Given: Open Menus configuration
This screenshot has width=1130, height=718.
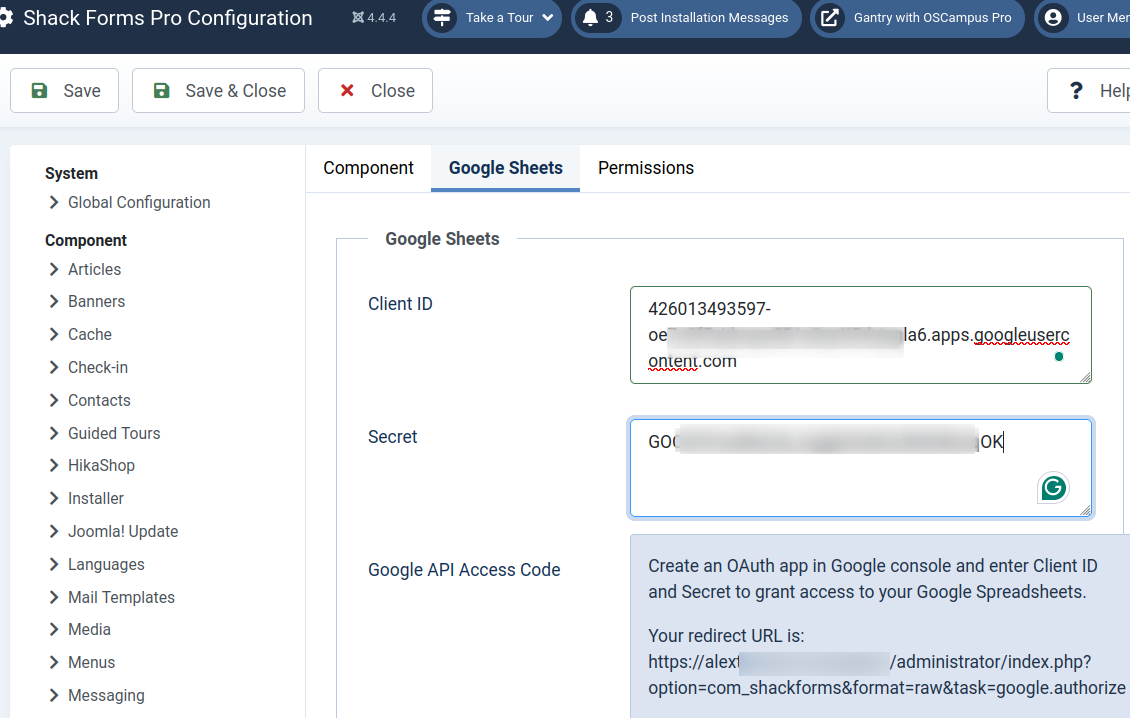Looking at the screenshot, I should [x=92, y=662].
